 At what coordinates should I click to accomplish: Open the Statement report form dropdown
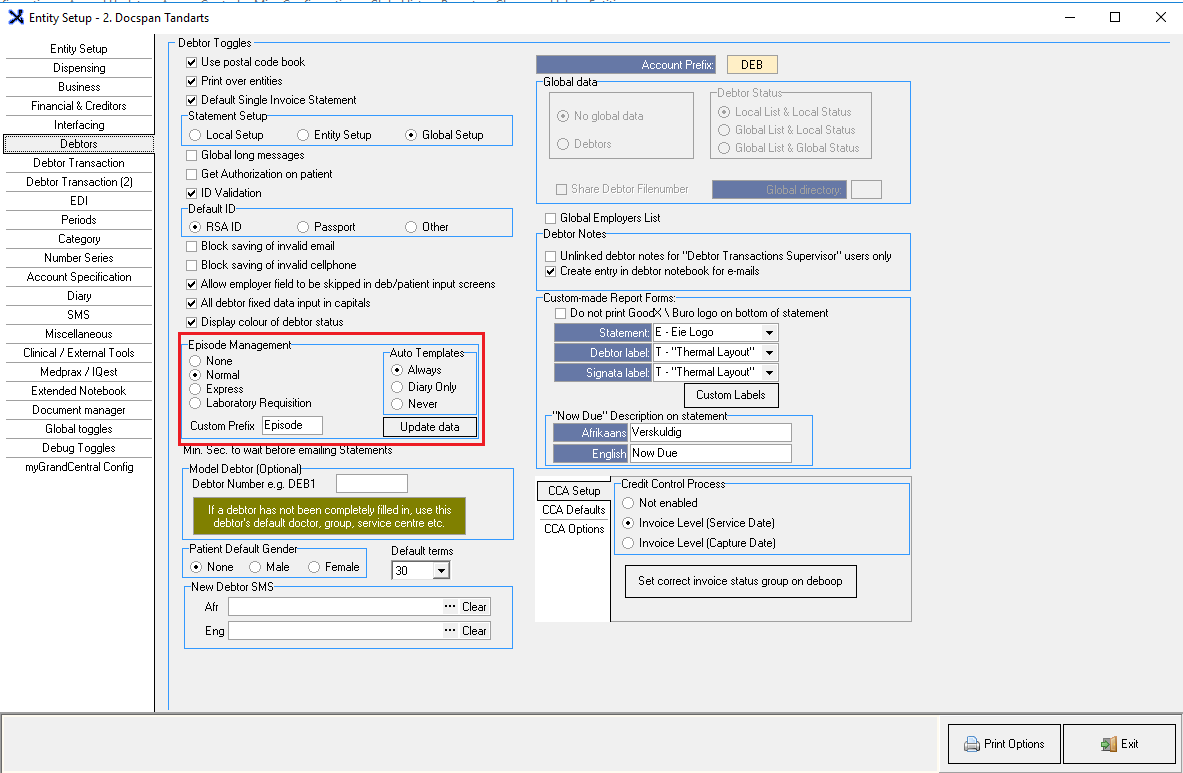click(768, 332)
